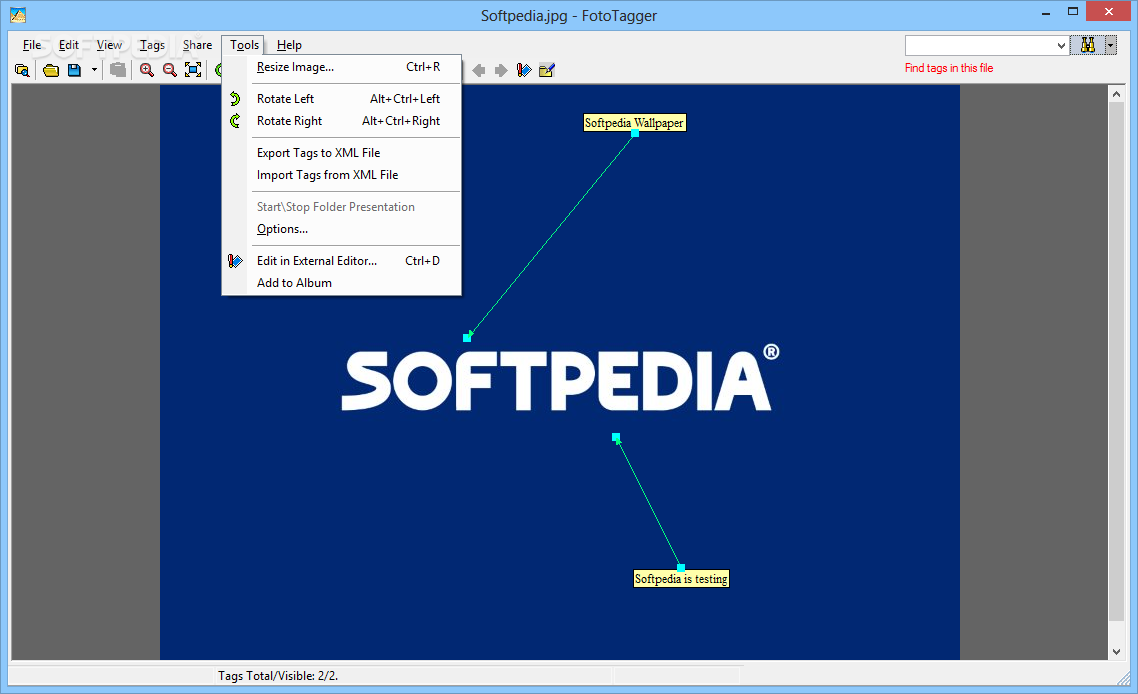The height and width of the screenshot is (694, 1138).
Task: Click the previous image arrow icon
Action: (478, 70)
